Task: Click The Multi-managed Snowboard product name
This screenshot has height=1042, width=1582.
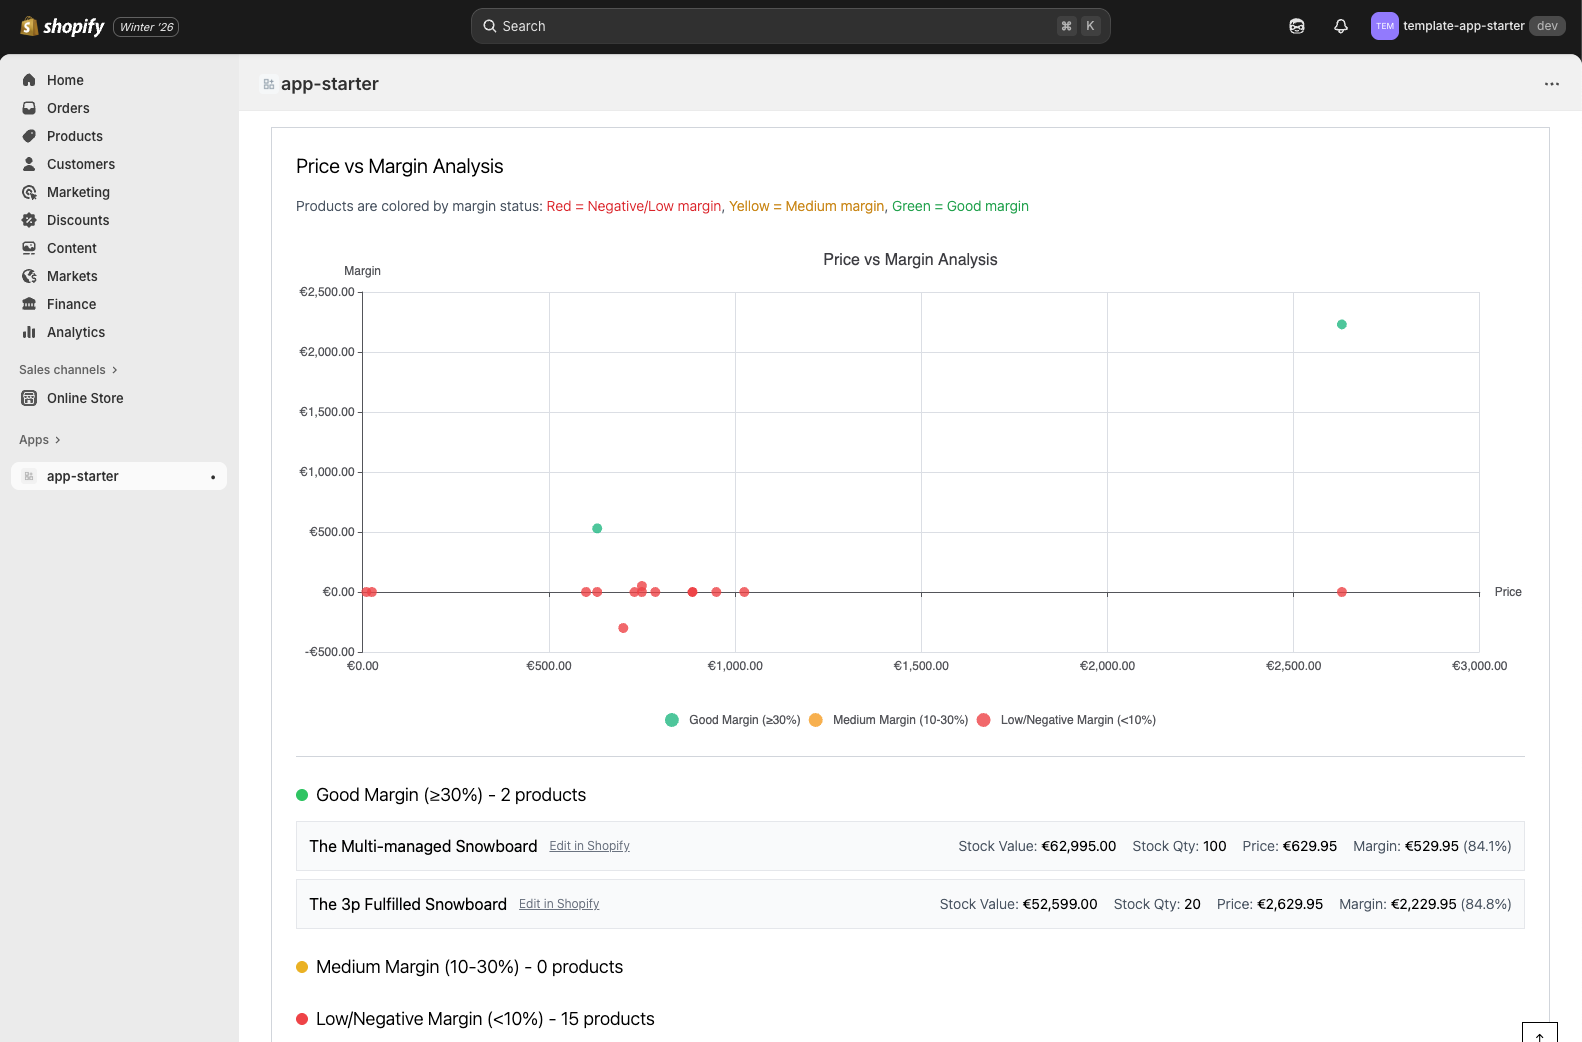Action: coord(423,846)
